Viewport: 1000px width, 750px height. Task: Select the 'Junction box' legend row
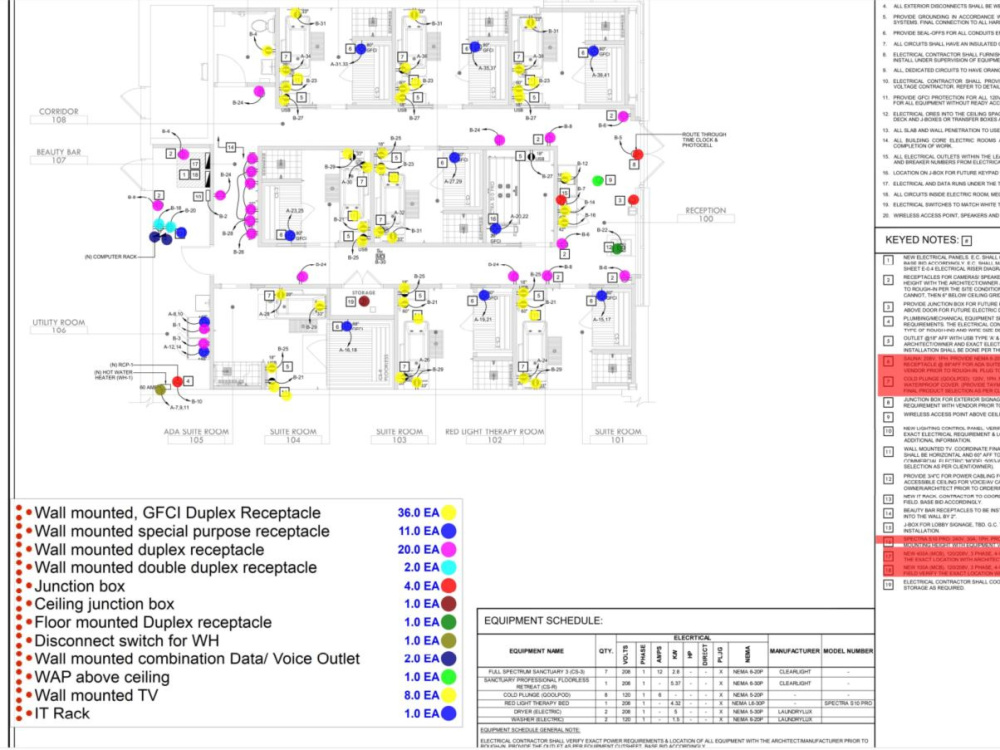coord(236,585)
